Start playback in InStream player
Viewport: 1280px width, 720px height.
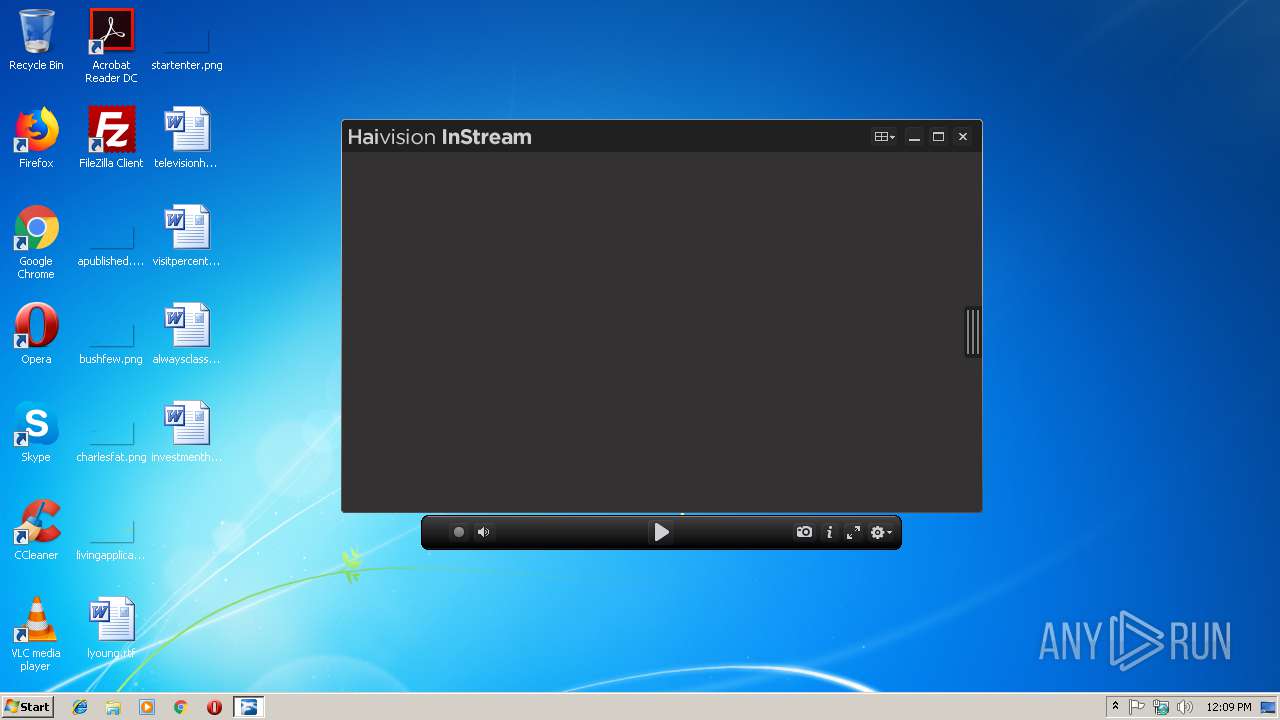[661, 532]
